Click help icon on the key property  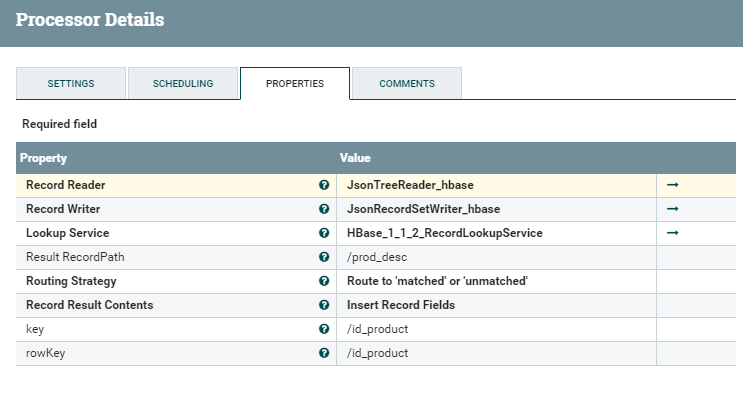point(324,329)
